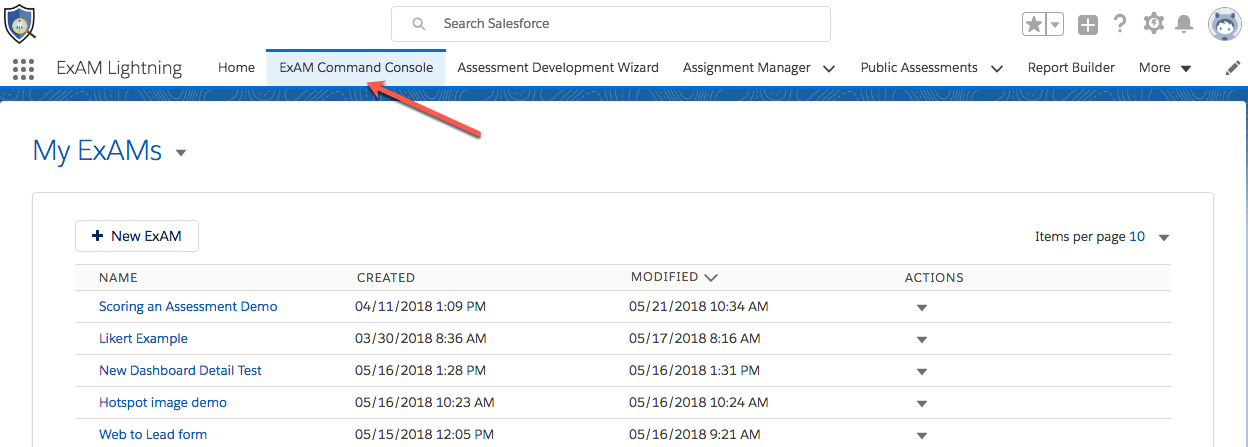Open the Public Assessments tab
The width and height of the screenshot is (1248, 447).
coord(919,68)
